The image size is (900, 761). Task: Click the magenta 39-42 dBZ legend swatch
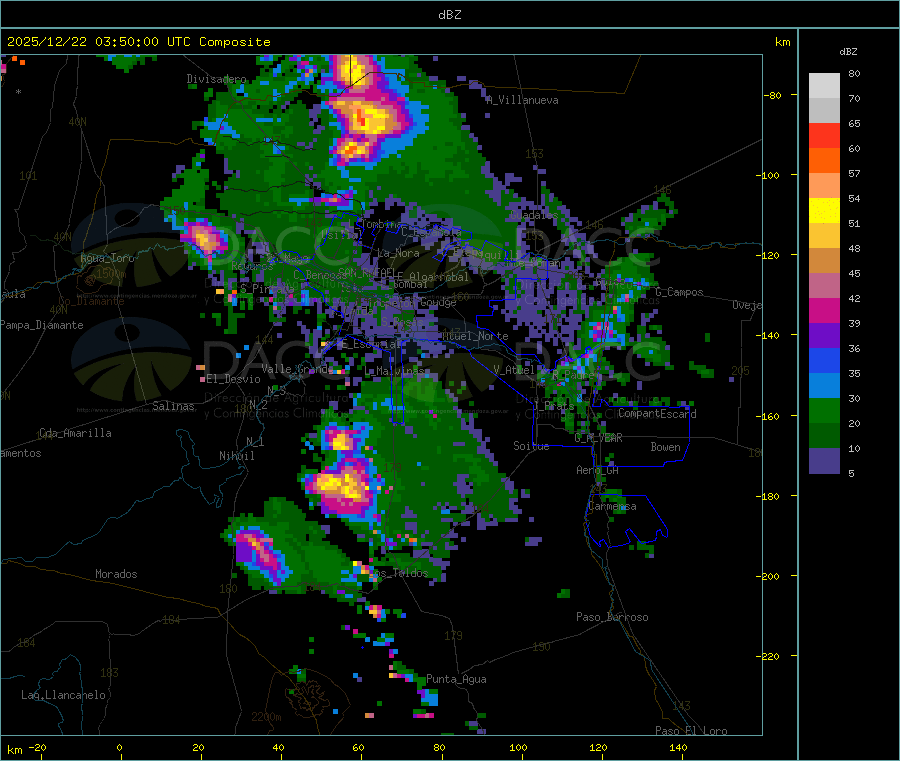tap(824, 310)
